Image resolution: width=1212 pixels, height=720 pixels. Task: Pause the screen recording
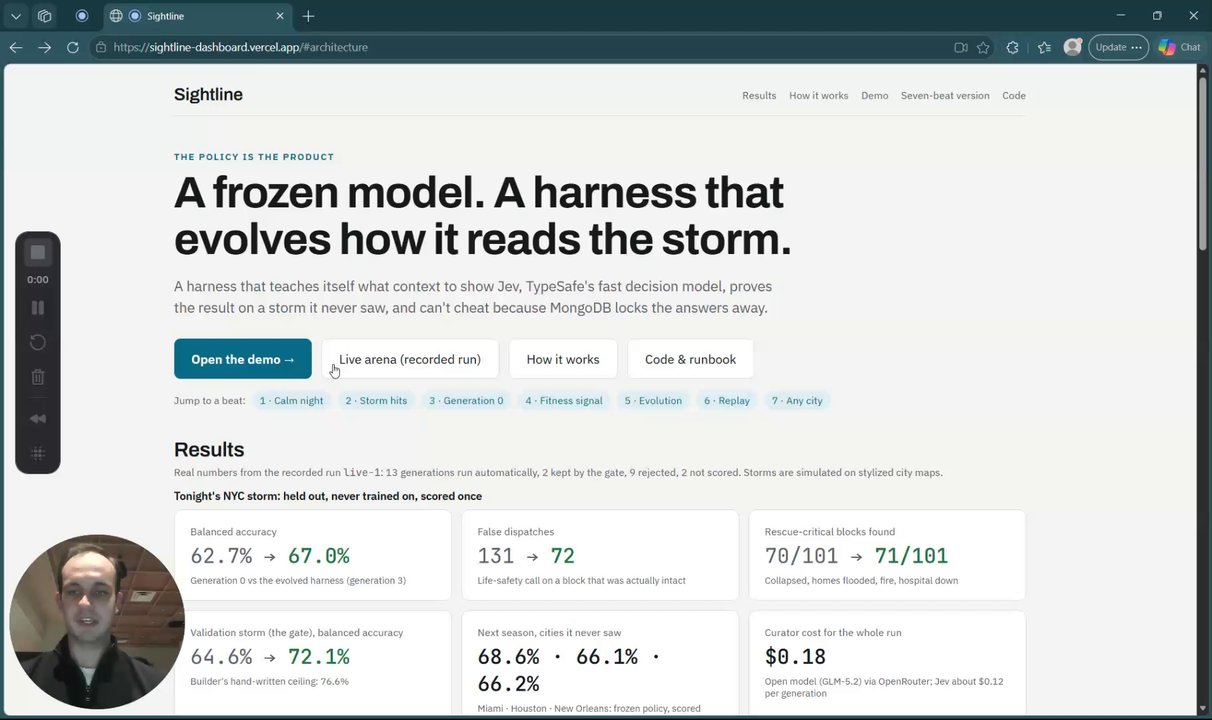pyautogui.click(x=37, y=308)
